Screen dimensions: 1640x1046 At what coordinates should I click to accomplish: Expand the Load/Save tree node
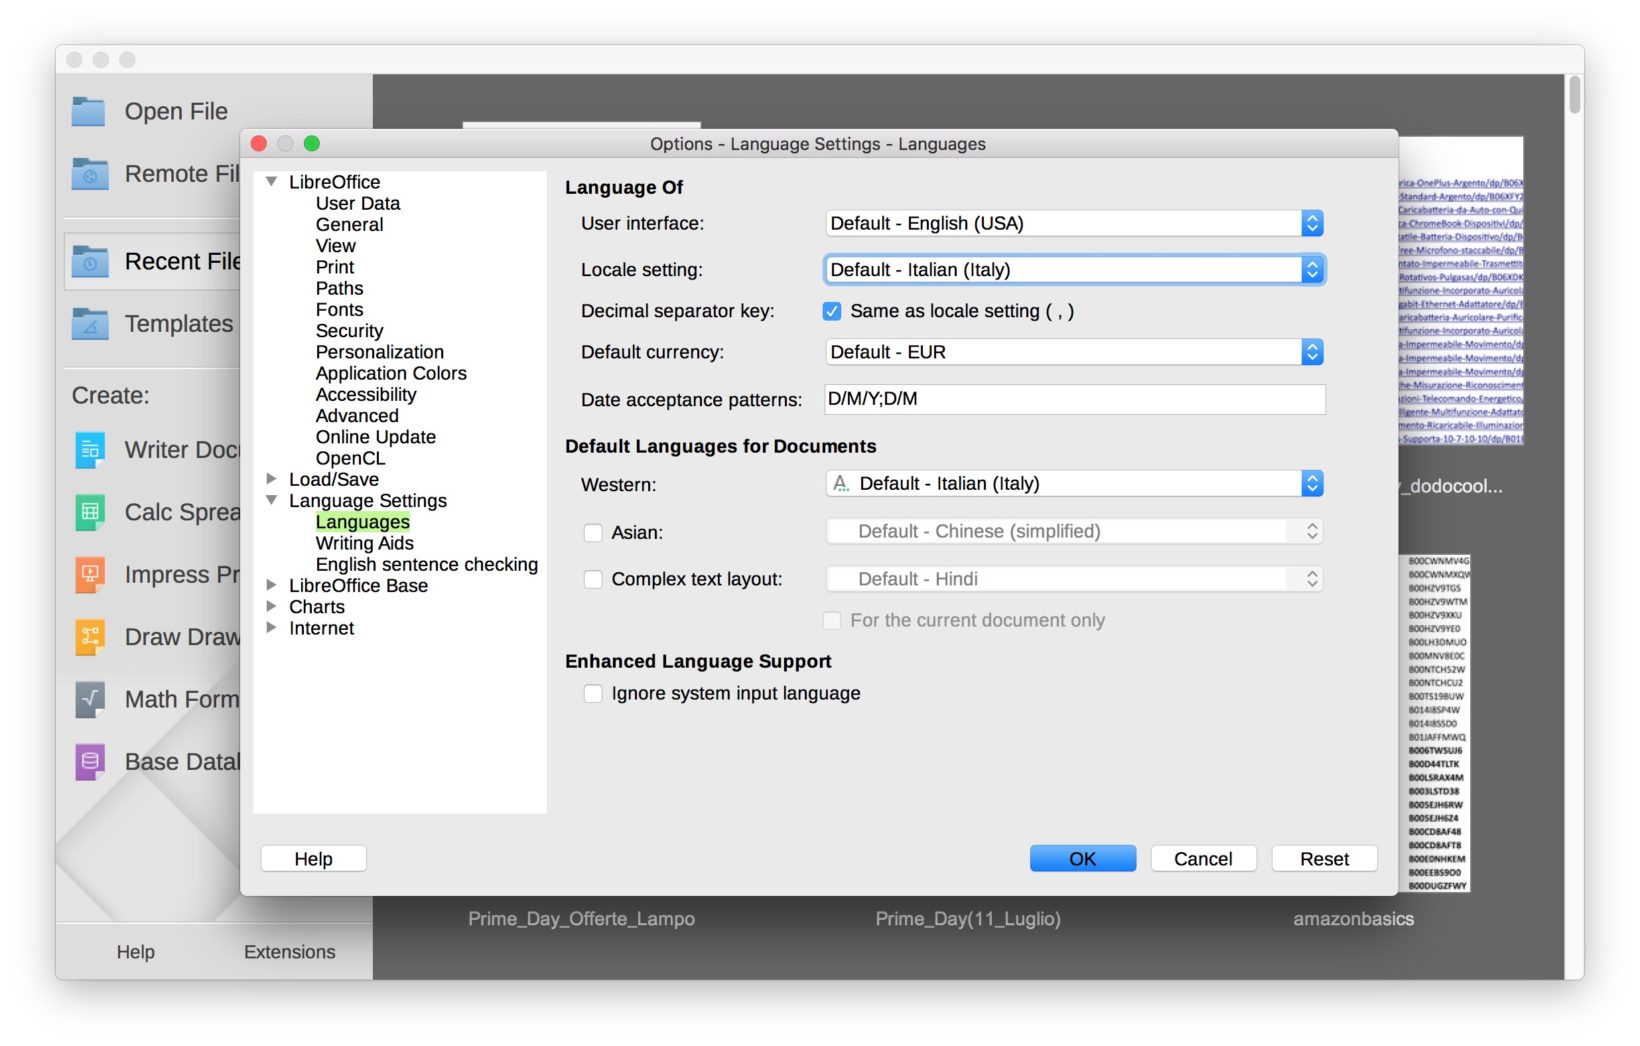tap(271, 479)
